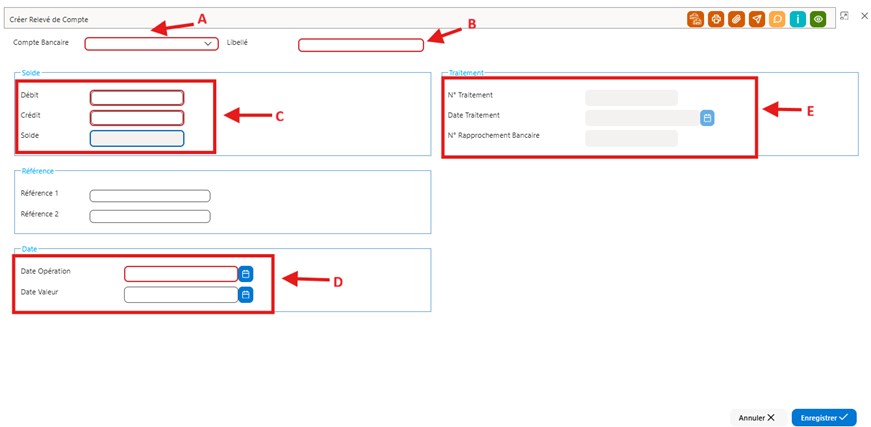Select the greyed Solde field

tap(137, 138)
